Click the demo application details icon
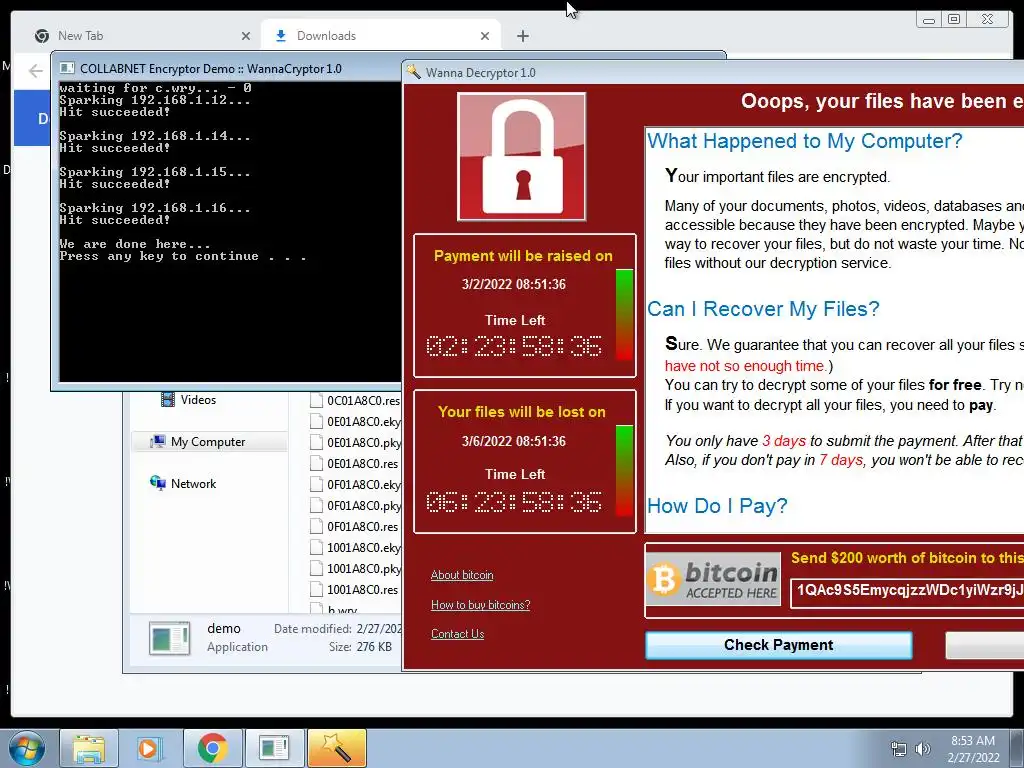 point(169,638)
